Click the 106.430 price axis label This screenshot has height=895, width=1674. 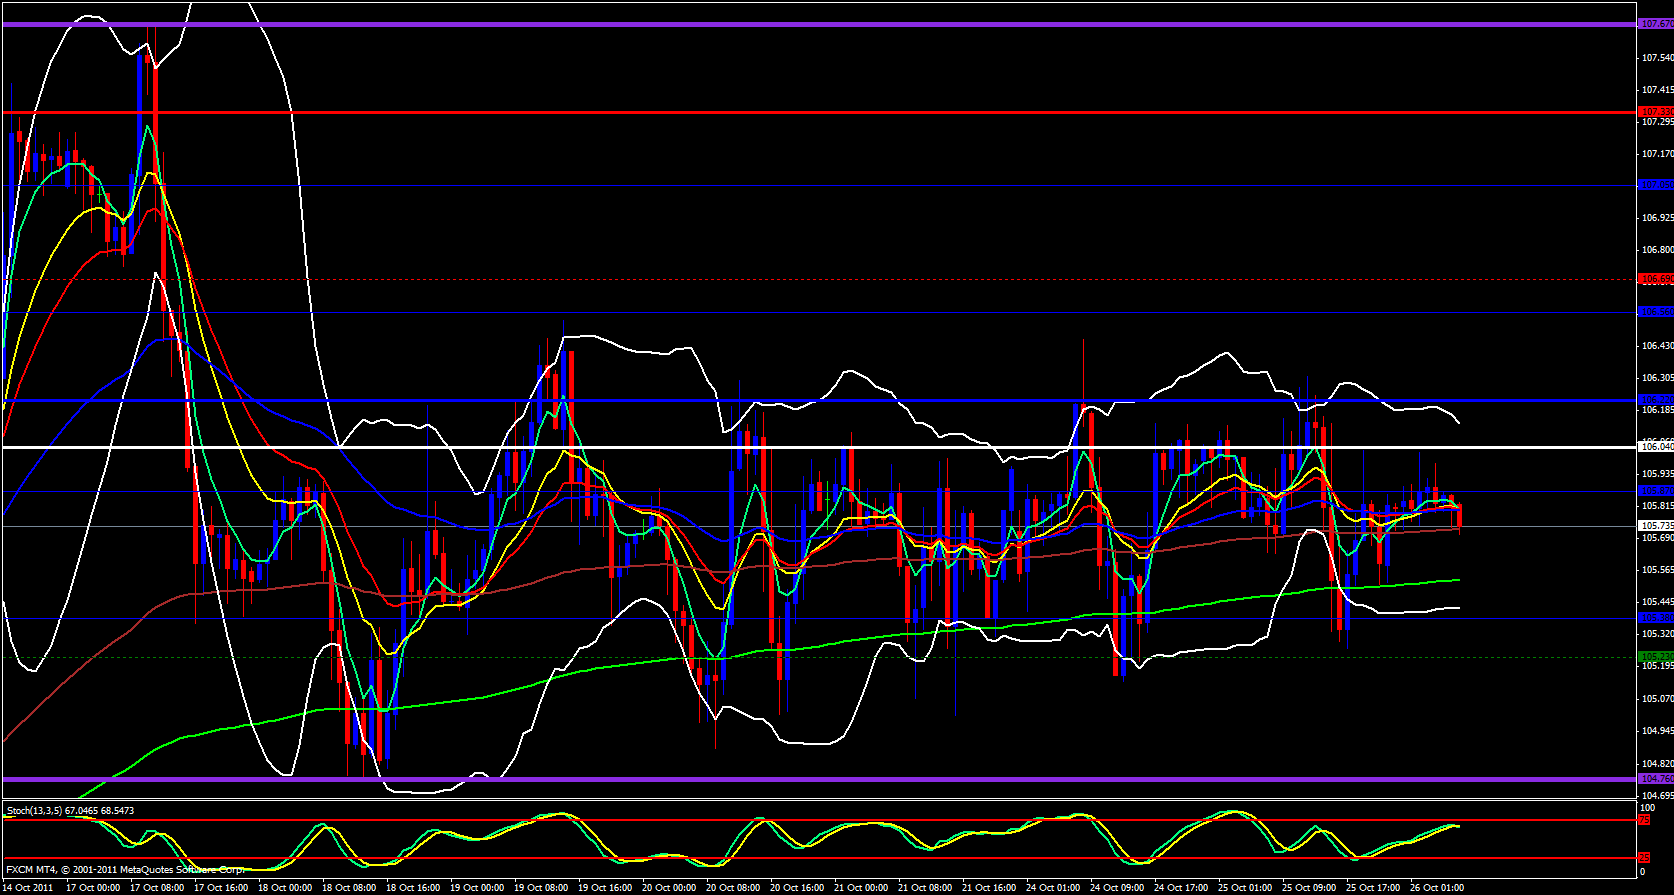pos(1657,346)
